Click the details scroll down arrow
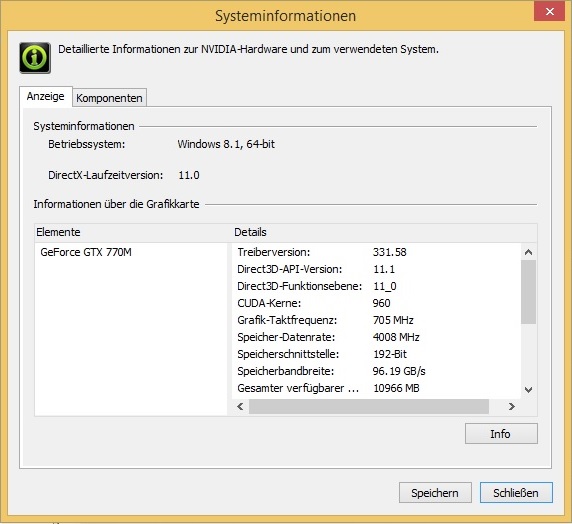The image size is (572, 524). (528, 390)
